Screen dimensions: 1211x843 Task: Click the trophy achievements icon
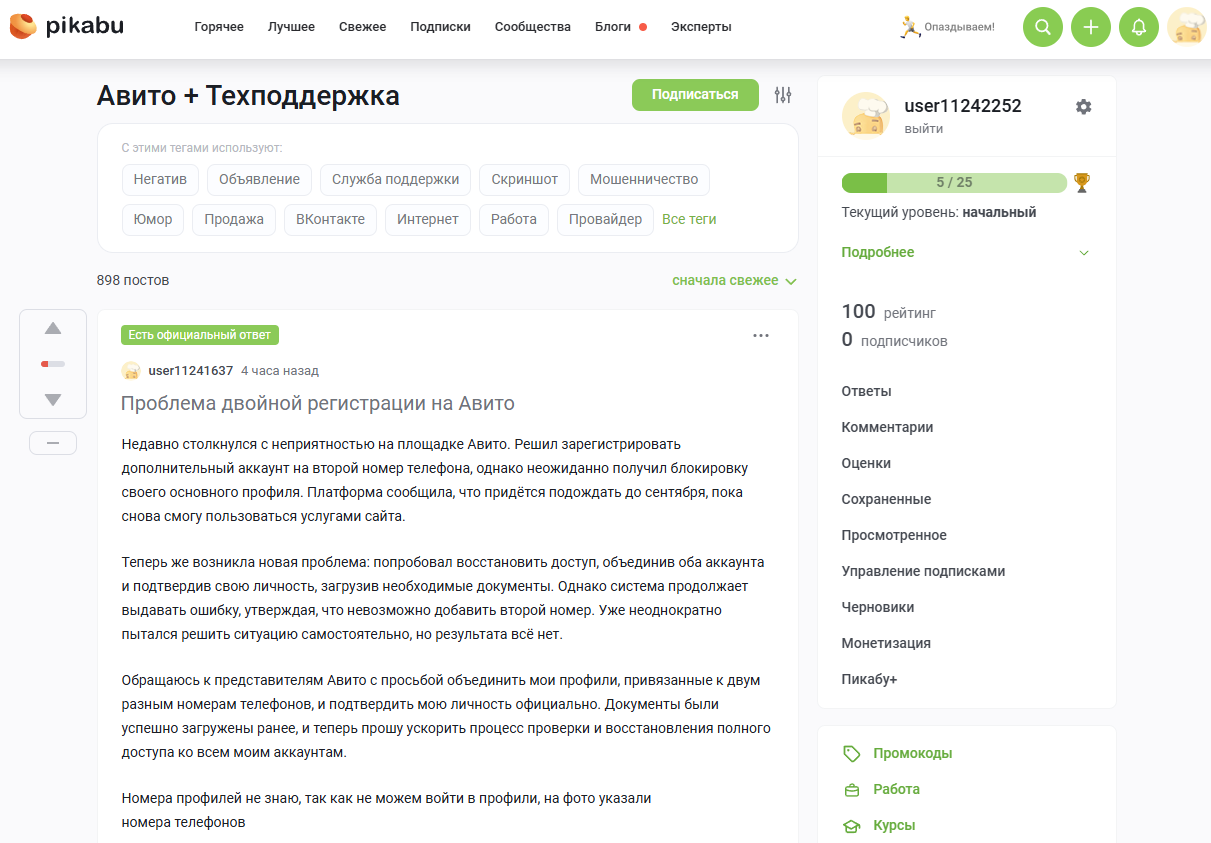click(x=1081, y=182)
